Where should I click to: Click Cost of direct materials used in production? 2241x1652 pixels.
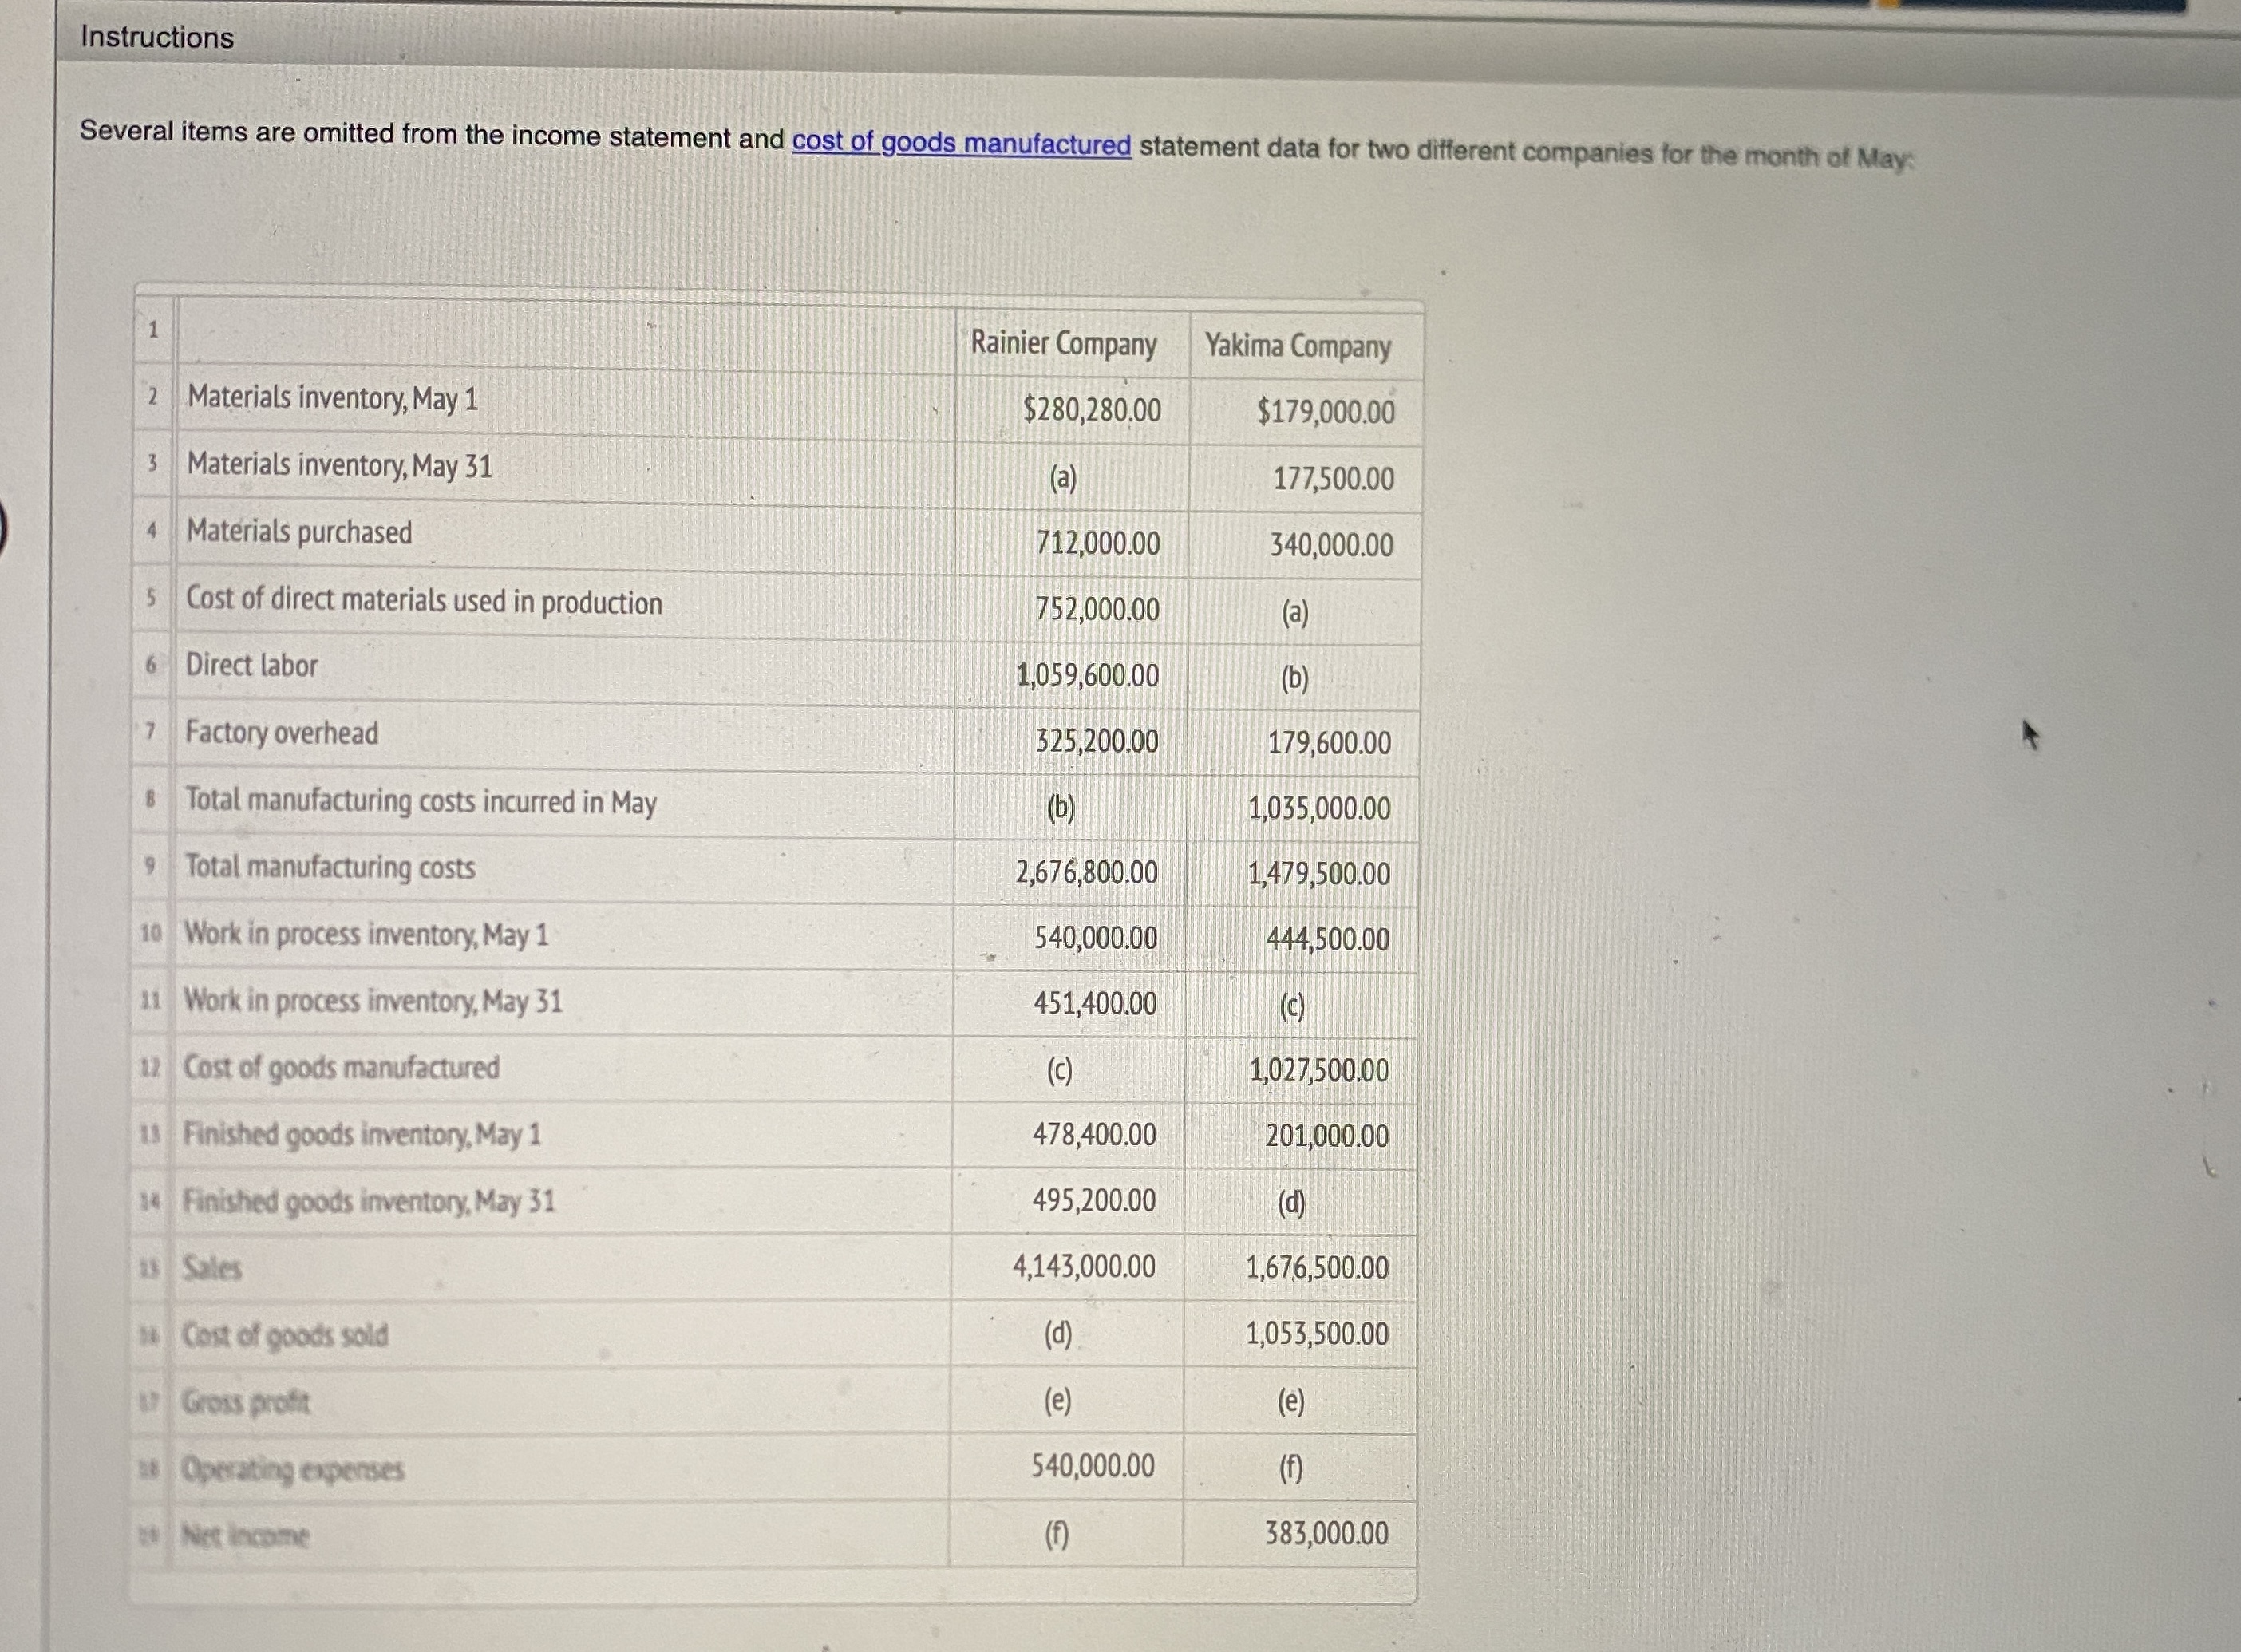424,600
